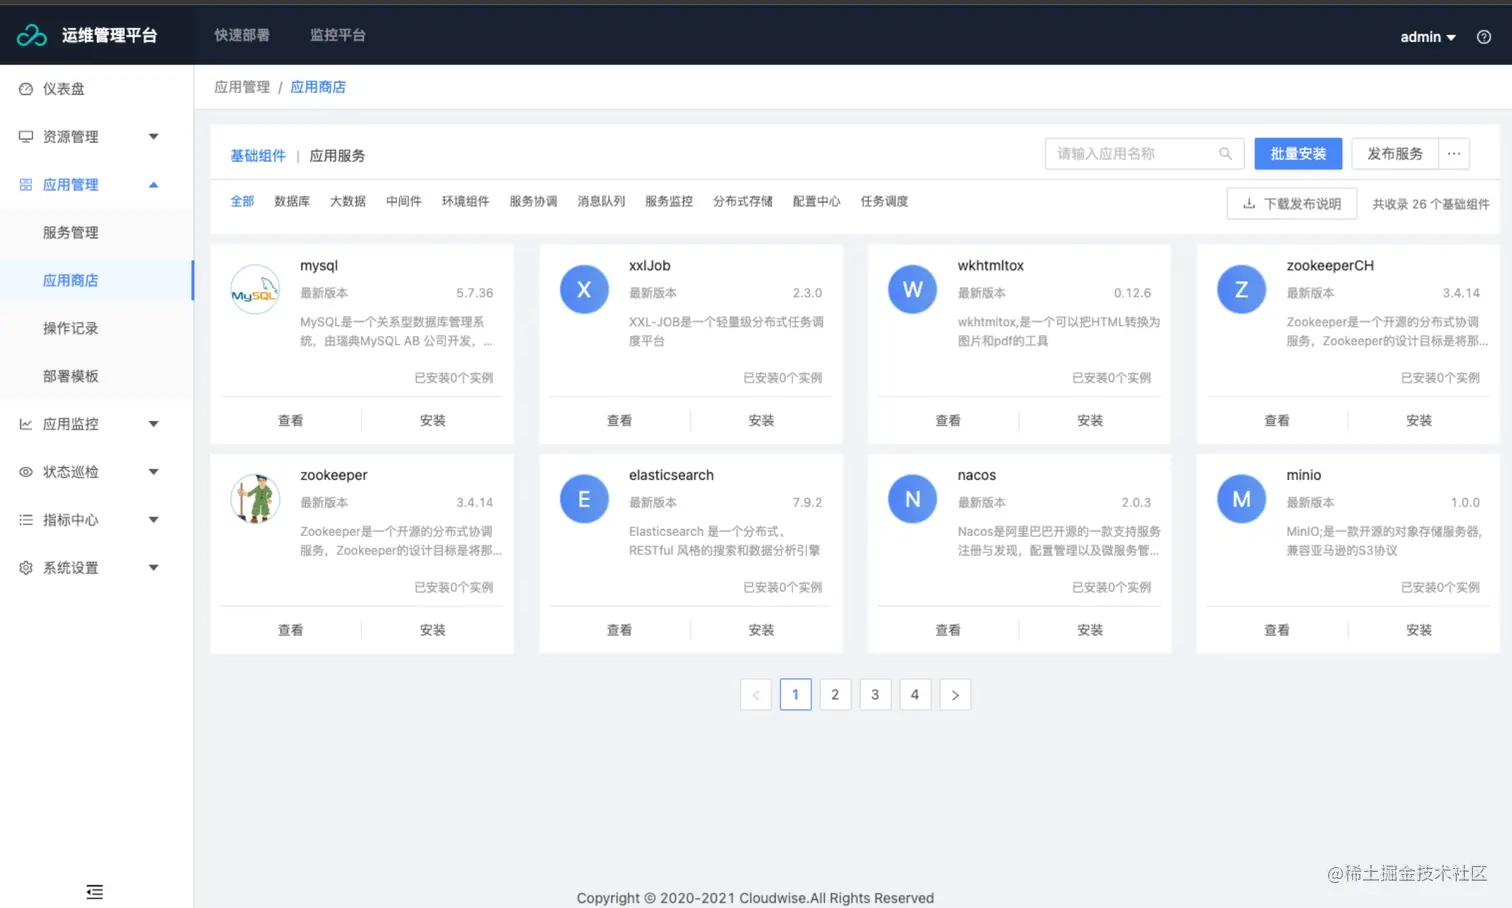The height and width of the screenshot is (908, 1512).
Task: Filter by 服务协调 category
Action: pos(533,202)
